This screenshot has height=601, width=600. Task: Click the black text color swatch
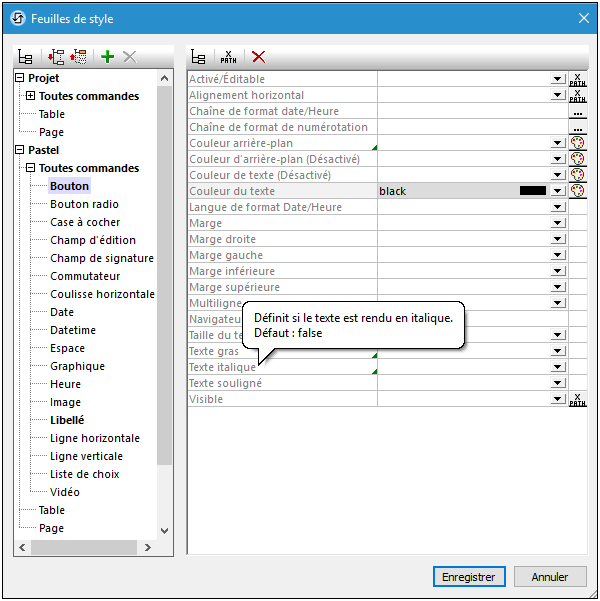pyautogui.click(x=532, y=191)
